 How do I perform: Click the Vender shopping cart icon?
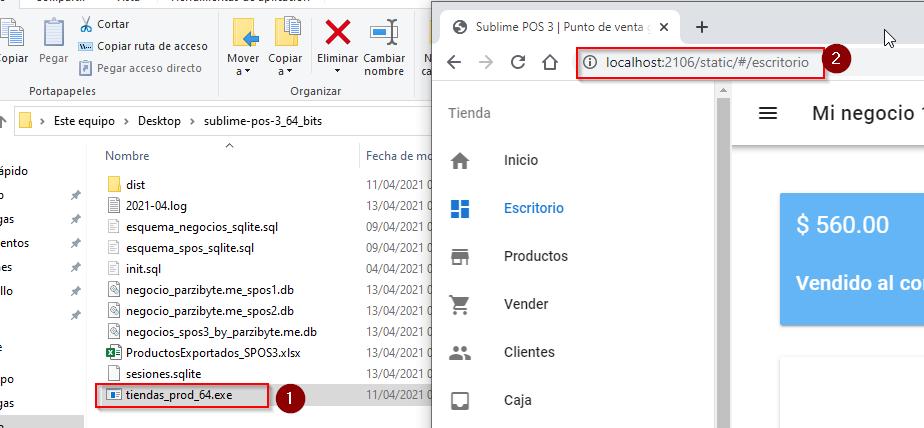[460, 304]
